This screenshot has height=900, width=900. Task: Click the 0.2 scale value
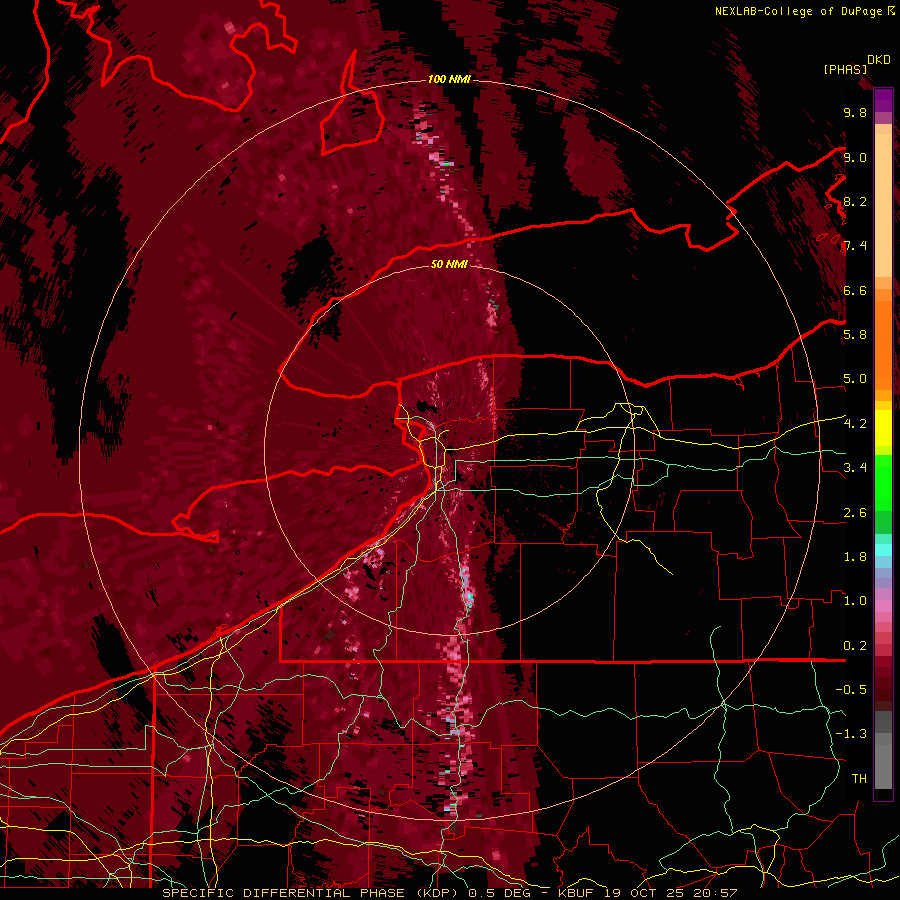[855, 646]
